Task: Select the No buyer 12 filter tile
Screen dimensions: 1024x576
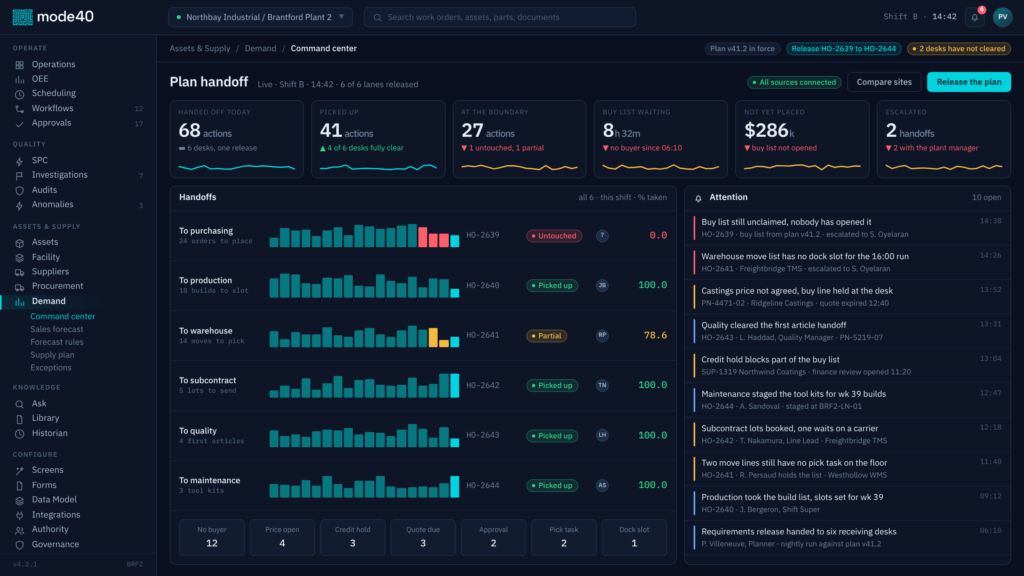Action: click(x=212, y=537)
